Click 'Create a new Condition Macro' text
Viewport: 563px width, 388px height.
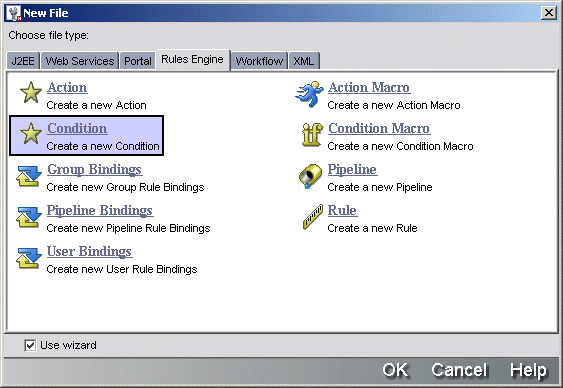coord(400,146)
